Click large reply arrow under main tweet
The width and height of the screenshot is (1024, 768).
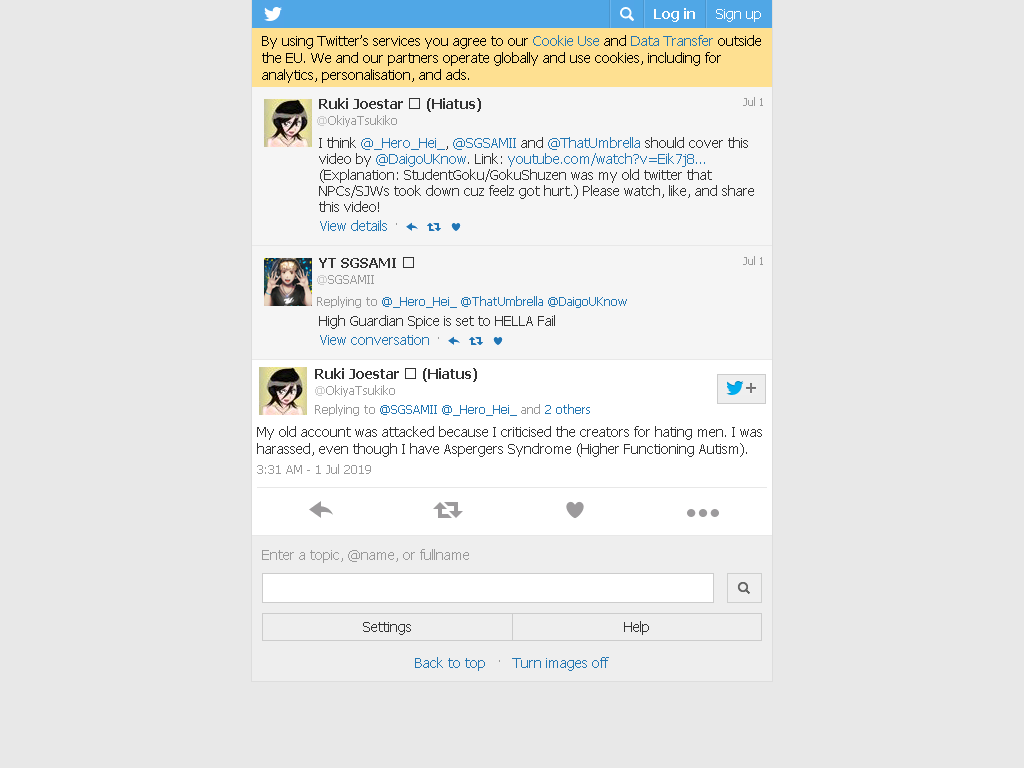pos(321,510)
